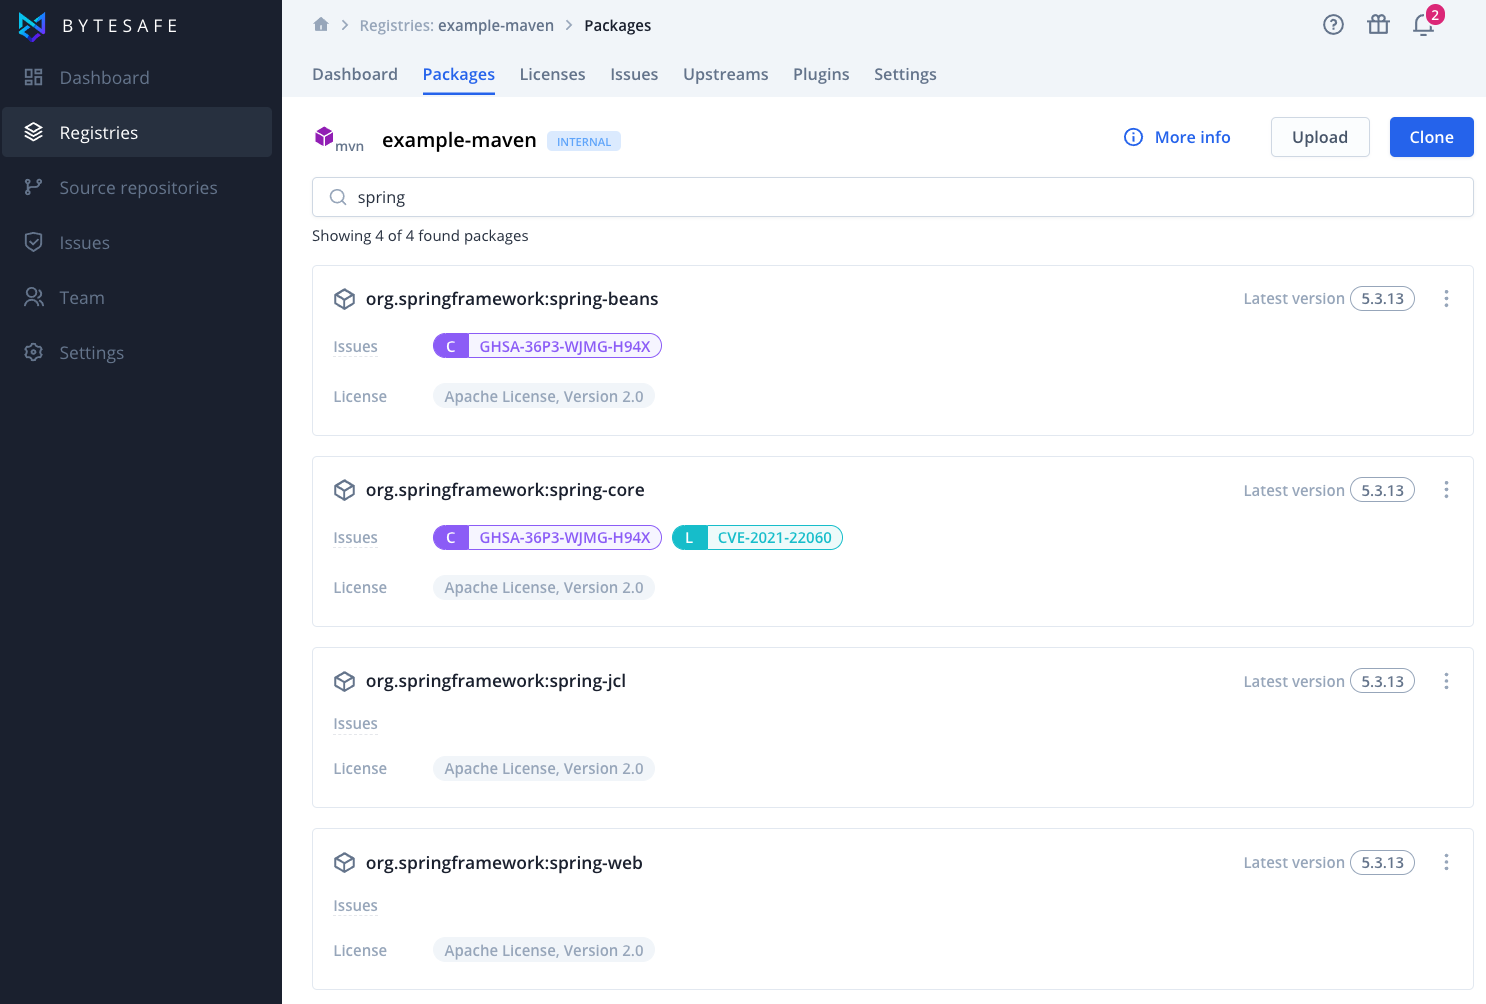Open More info
This screenshot has height=1004, width=1486.
click(1178, 137)
